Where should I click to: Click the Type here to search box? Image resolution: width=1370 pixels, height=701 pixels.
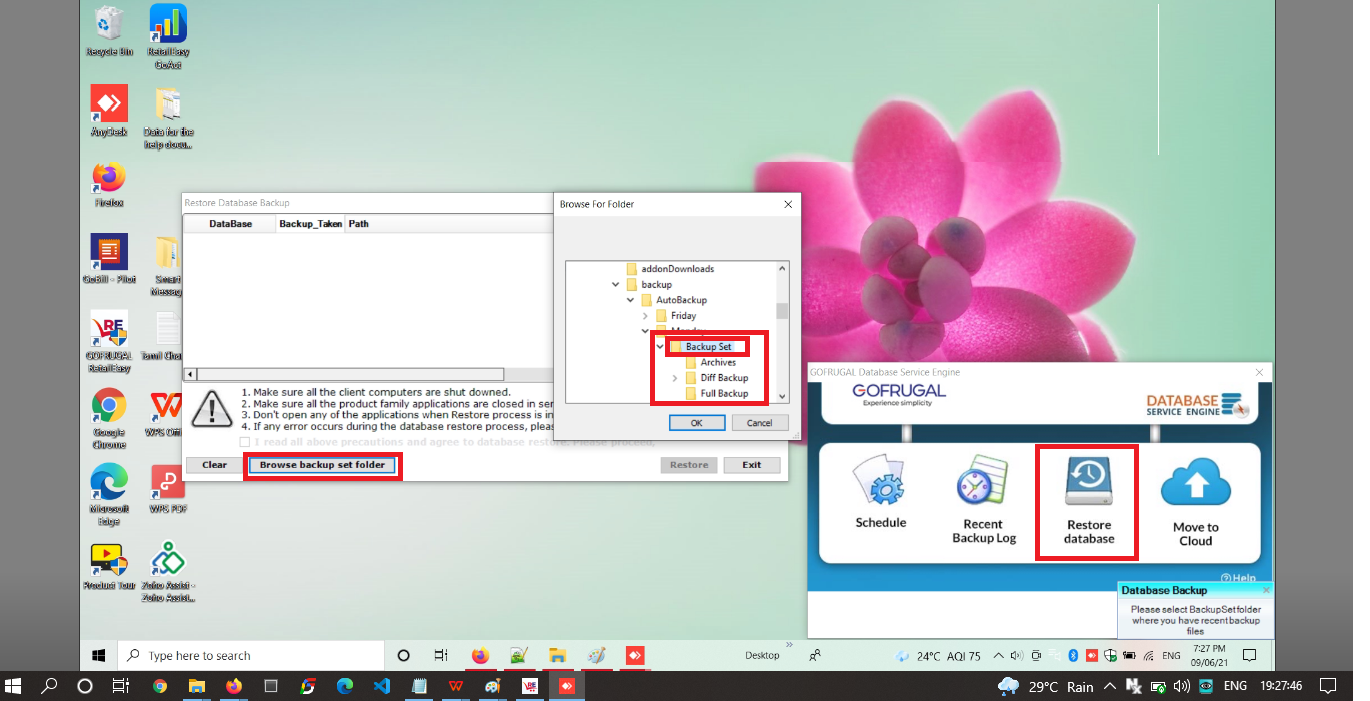point(249,656)
